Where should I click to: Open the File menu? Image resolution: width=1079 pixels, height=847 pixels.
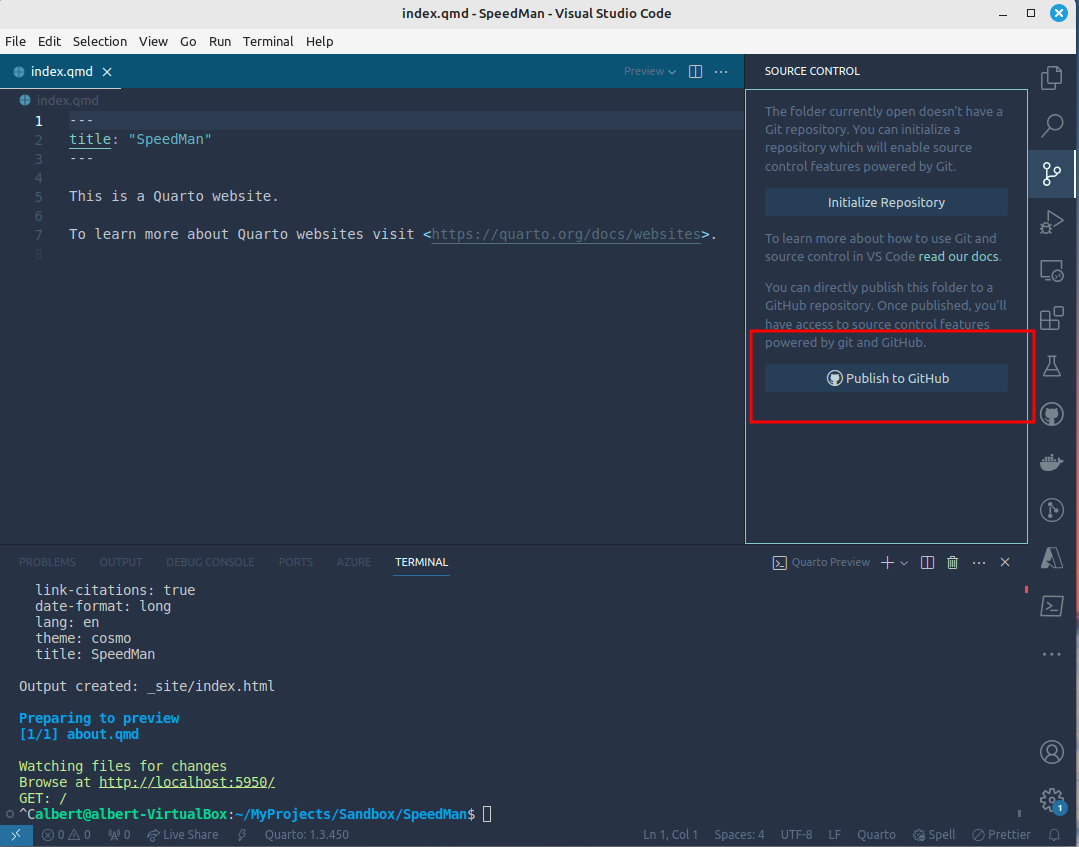tap(15, 41)
